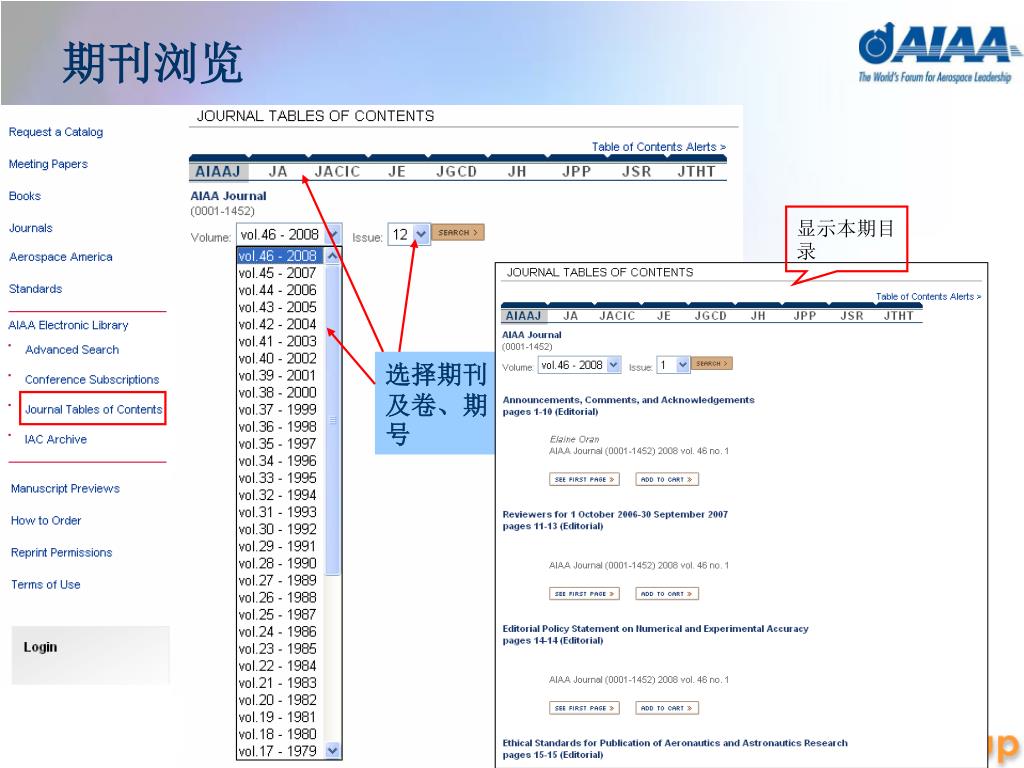Click the Login button

click(40, 647)
